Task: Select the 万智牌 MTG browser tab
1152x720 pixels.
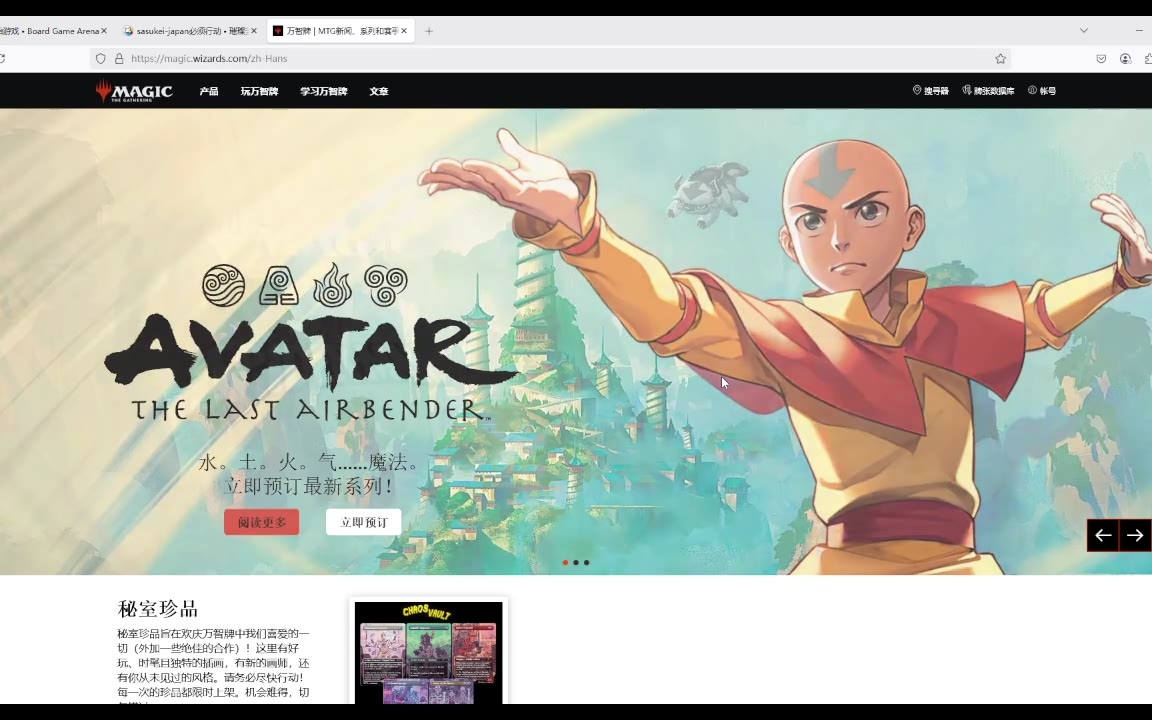Action: click(340, 31)
